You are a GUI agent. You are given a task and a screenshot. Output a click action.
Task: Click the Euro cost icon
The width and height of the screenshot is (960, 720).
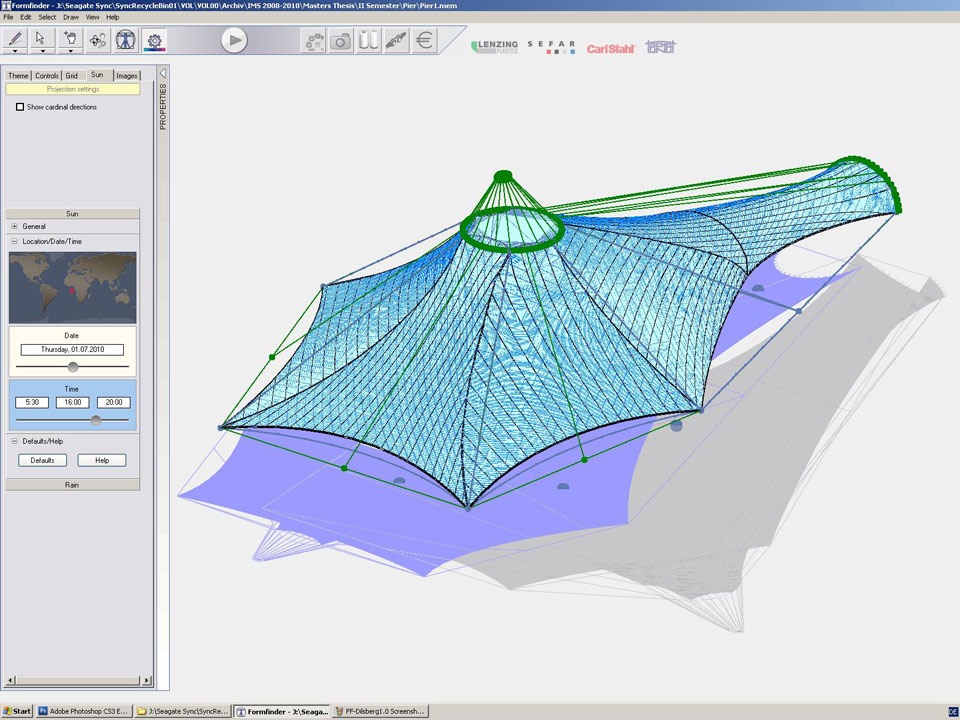(x=425, y=40)
